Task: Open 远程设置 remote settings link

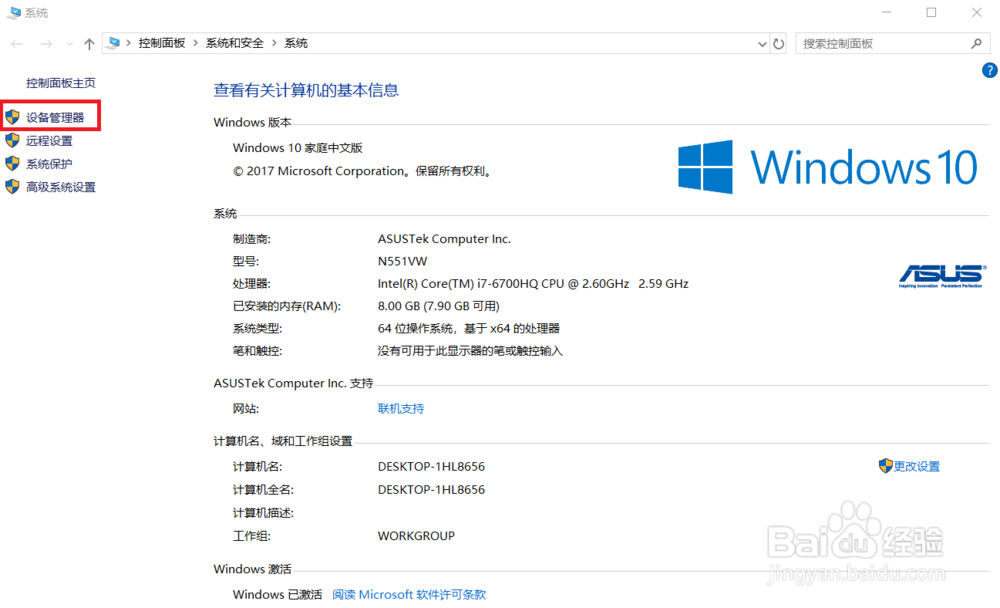Action: pos(49,141)
